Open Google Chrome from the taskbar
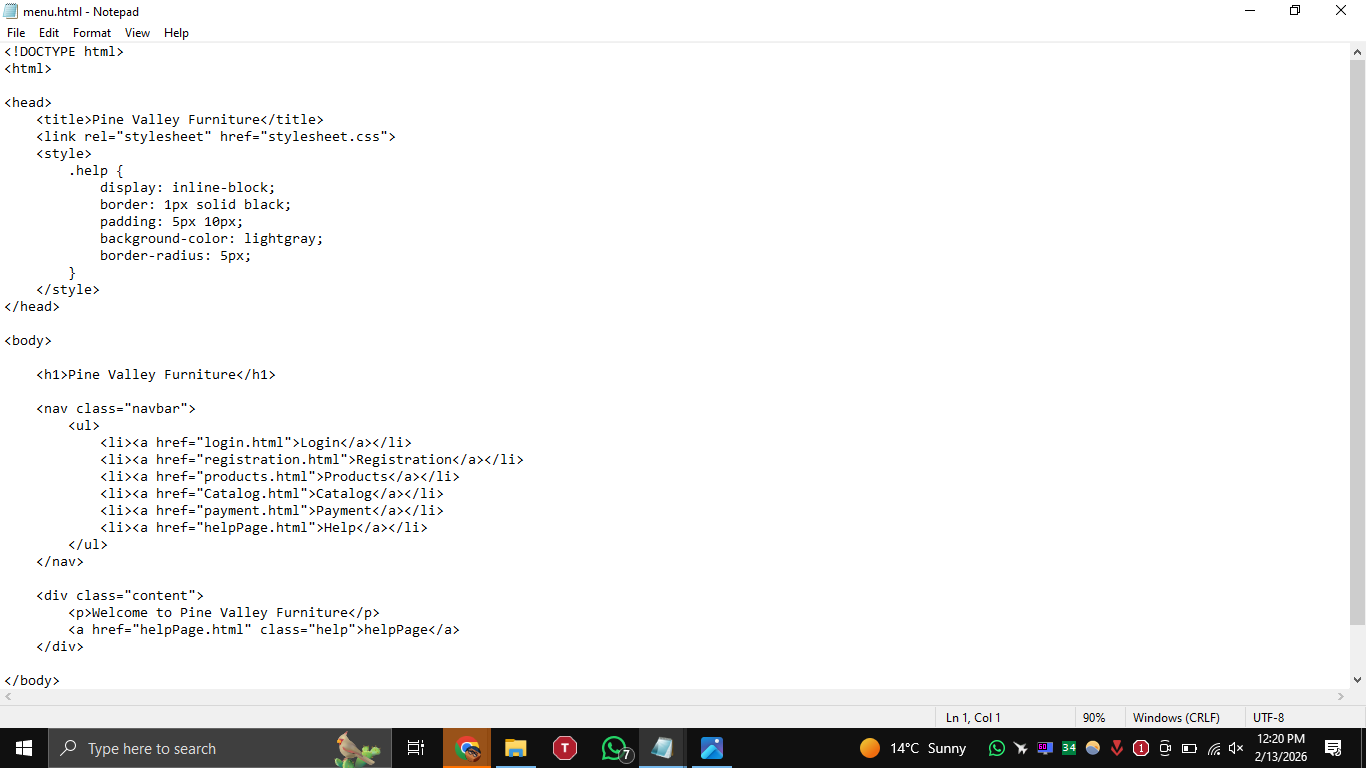The width and height of the screenshot is (1366, 768). pos(467,748)
